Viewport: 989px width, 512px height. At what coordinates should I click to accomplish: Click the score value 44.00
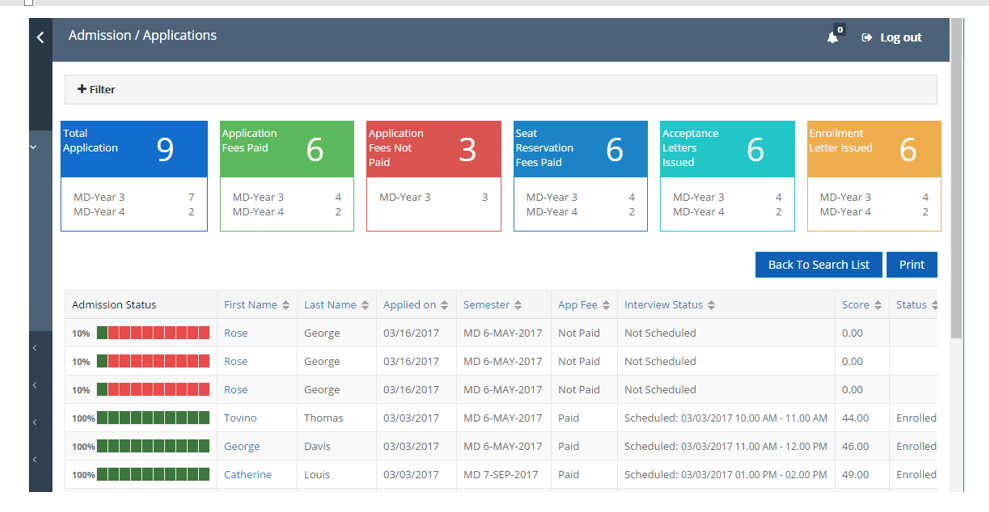point(855,418)
